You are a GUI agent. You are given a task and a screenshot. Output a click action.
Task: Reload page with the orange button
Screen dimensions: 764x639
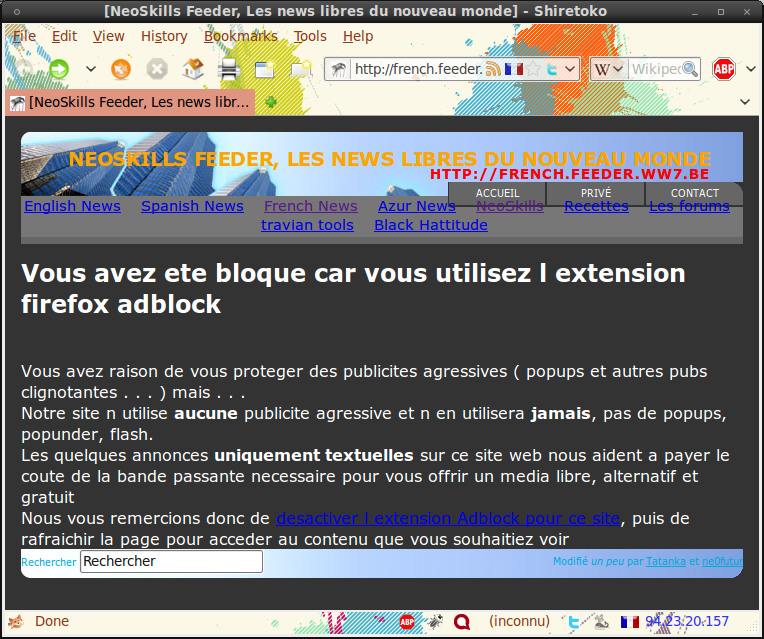[121, 69]
